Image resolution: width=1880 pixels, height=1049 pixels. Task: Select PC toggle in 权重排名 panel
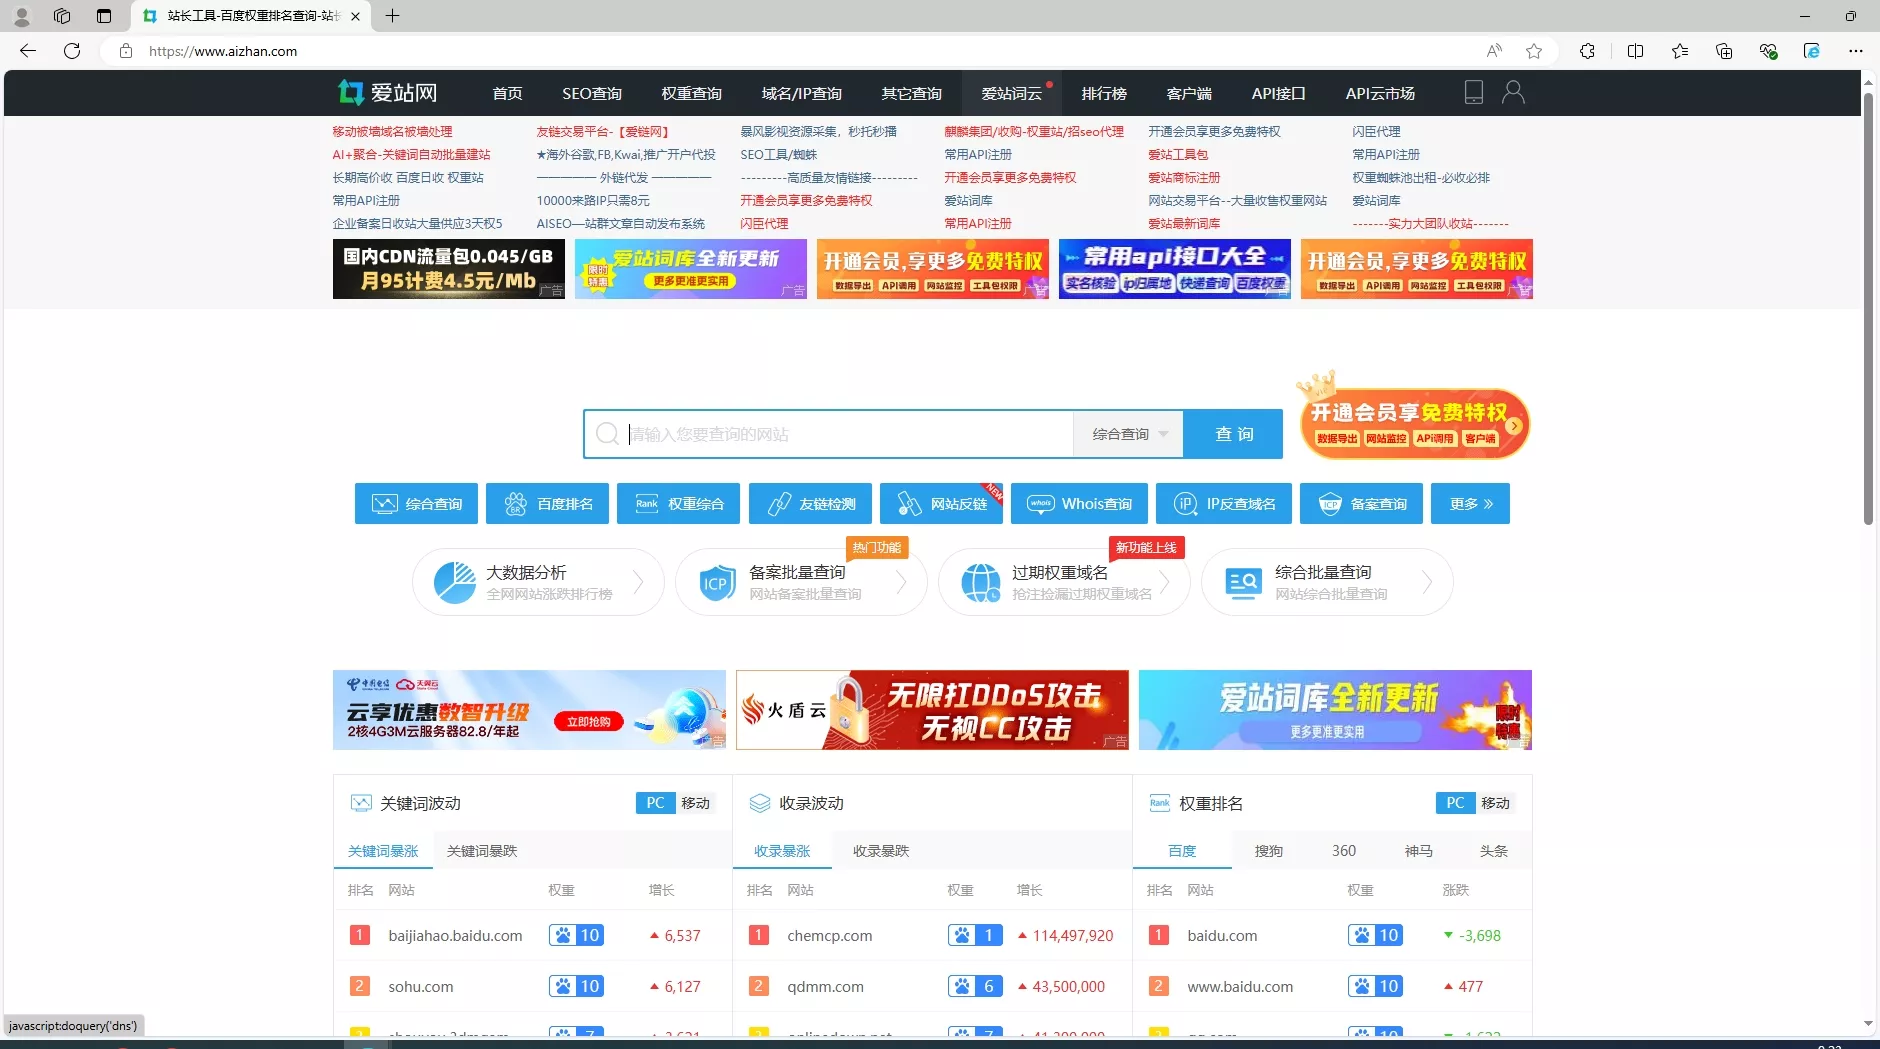1455,803
